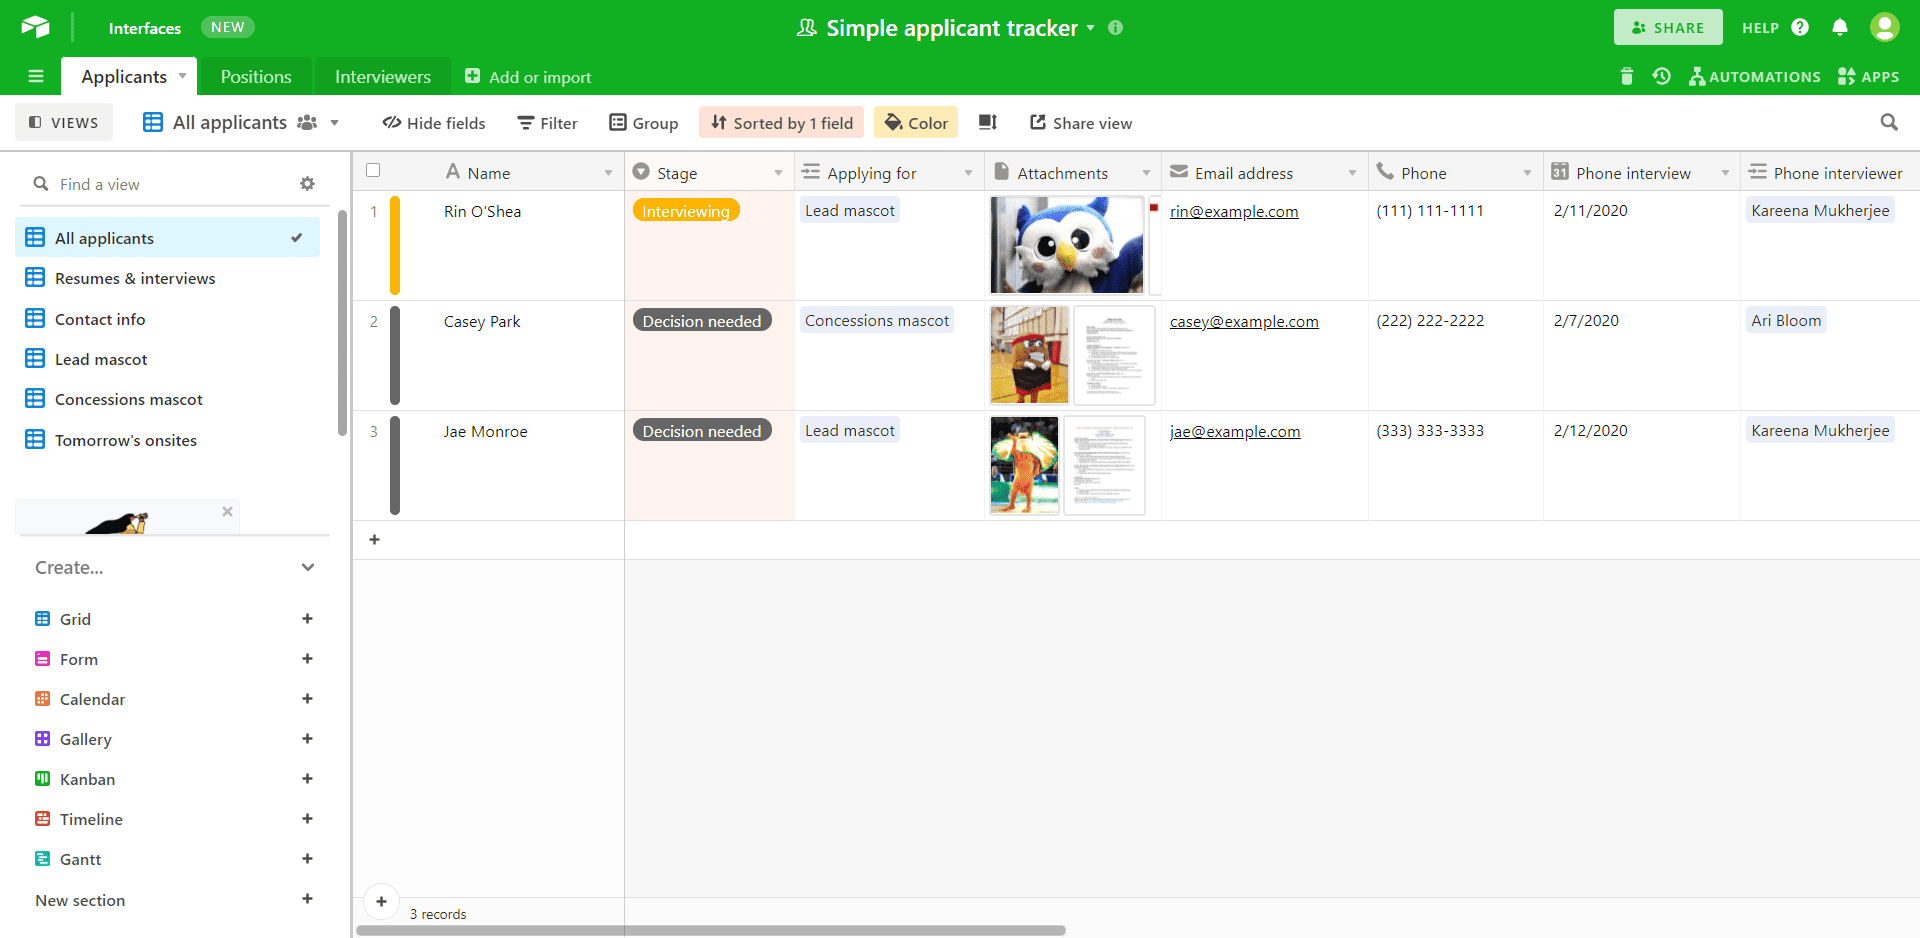
Task: Open the base snapshot history icon
Action: [1661, 76]
